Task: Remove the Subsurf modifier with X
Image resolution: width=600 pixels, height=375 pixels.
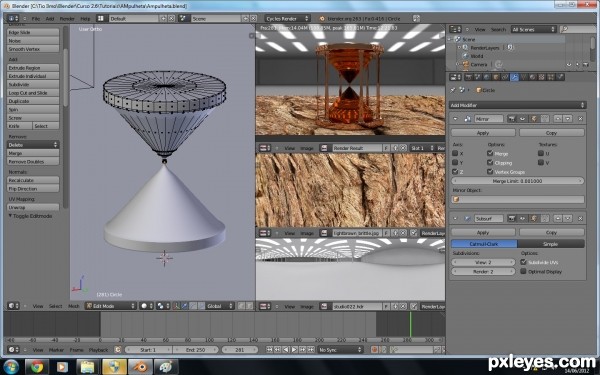Action: [580, 218]
